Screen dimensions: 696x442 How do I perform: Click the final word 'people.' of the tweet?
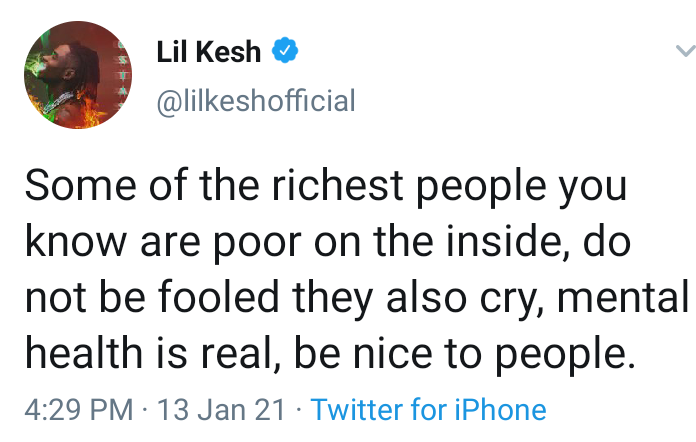point(565,355)
